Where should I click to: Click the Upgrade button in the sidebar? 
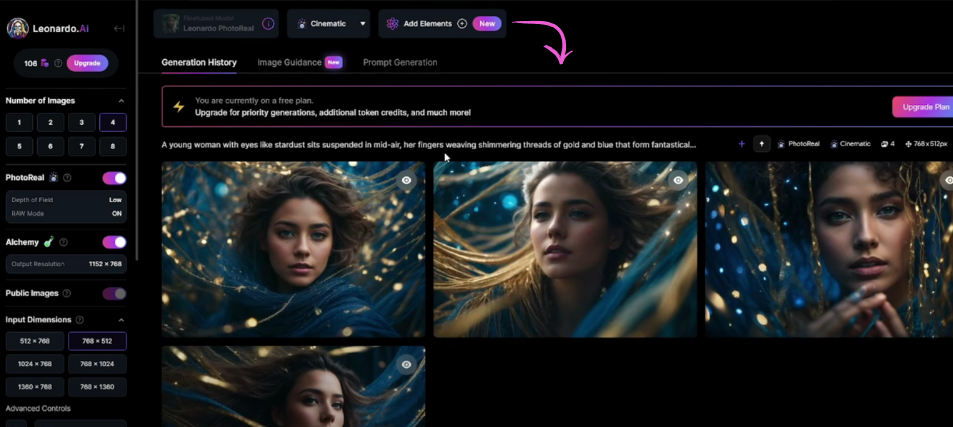88,63
